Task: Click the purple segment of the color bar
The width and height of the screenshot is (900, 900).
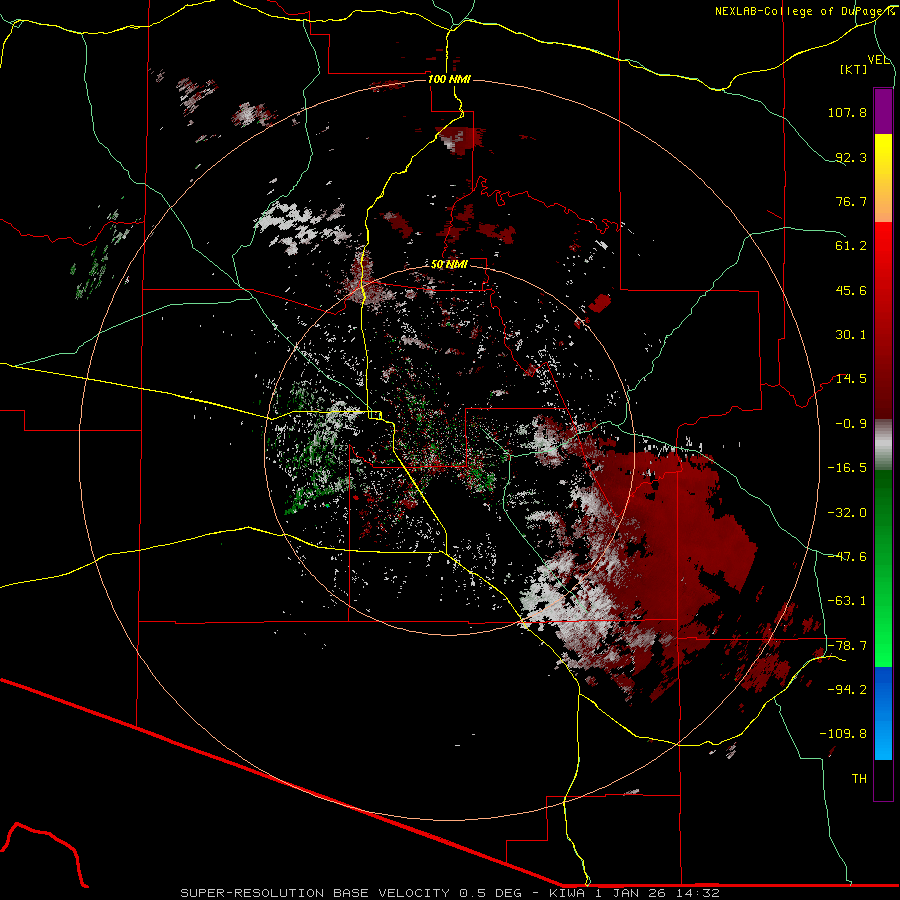Action: coord(883,111)
